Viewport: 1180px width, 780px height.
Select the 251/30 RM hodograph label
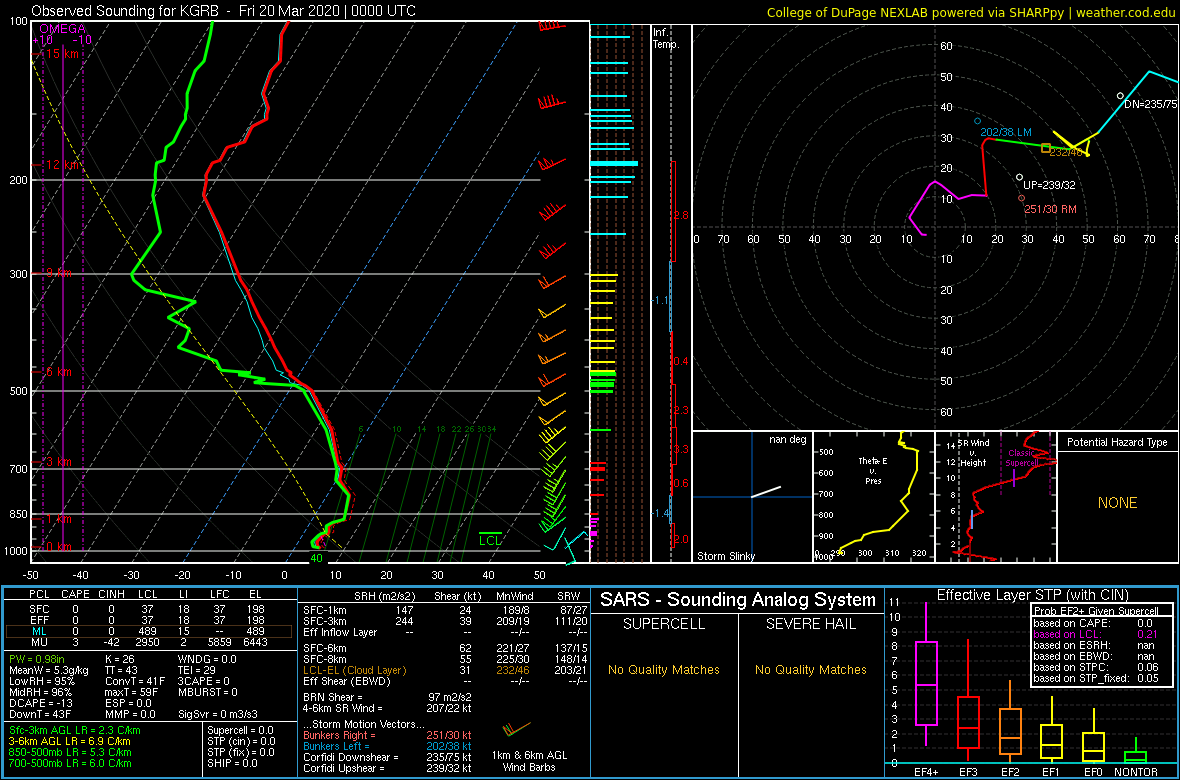click(1050, 209)
